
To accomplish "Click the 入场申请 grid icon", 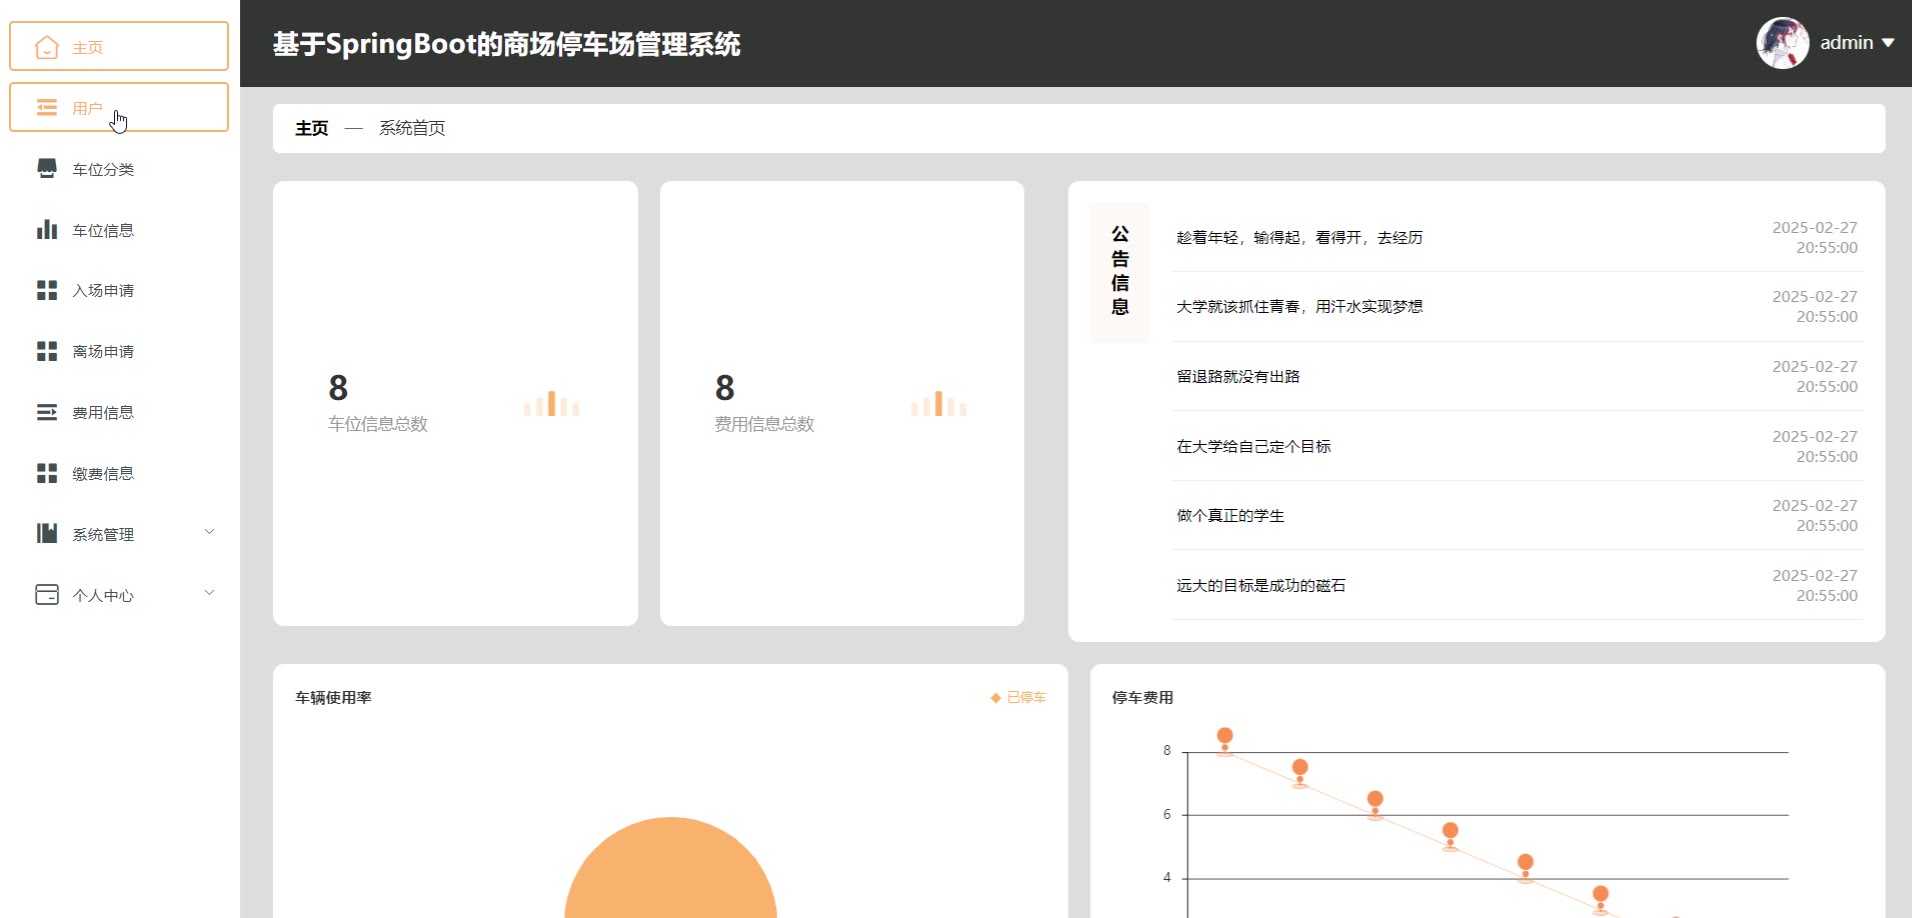I will (47, 290).
